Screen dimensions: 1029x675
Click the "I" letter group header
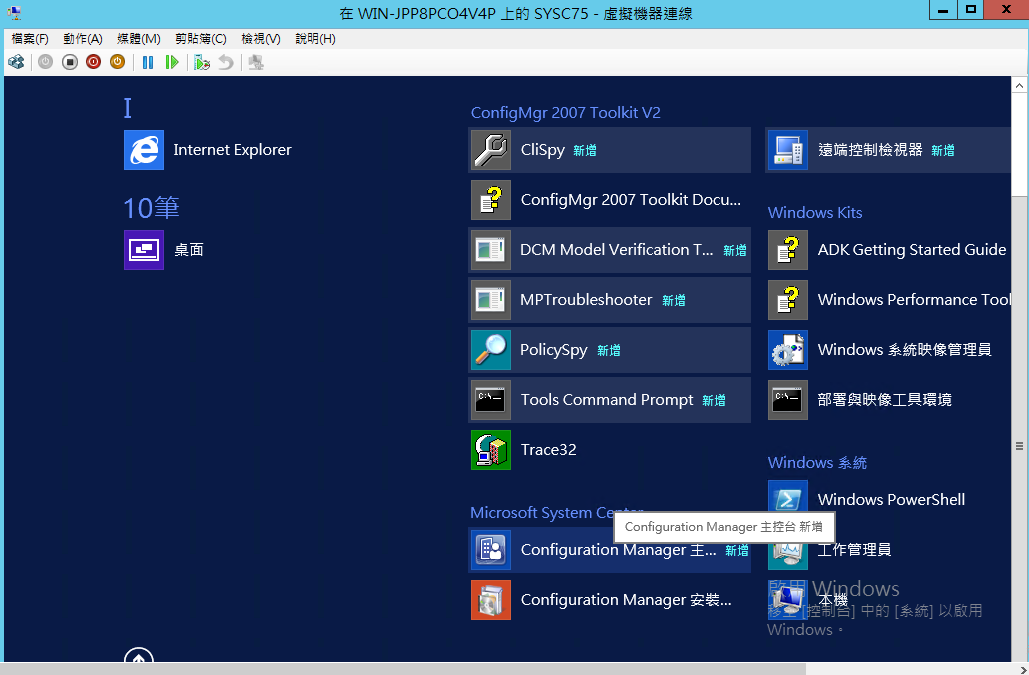[x=128, y=108]
